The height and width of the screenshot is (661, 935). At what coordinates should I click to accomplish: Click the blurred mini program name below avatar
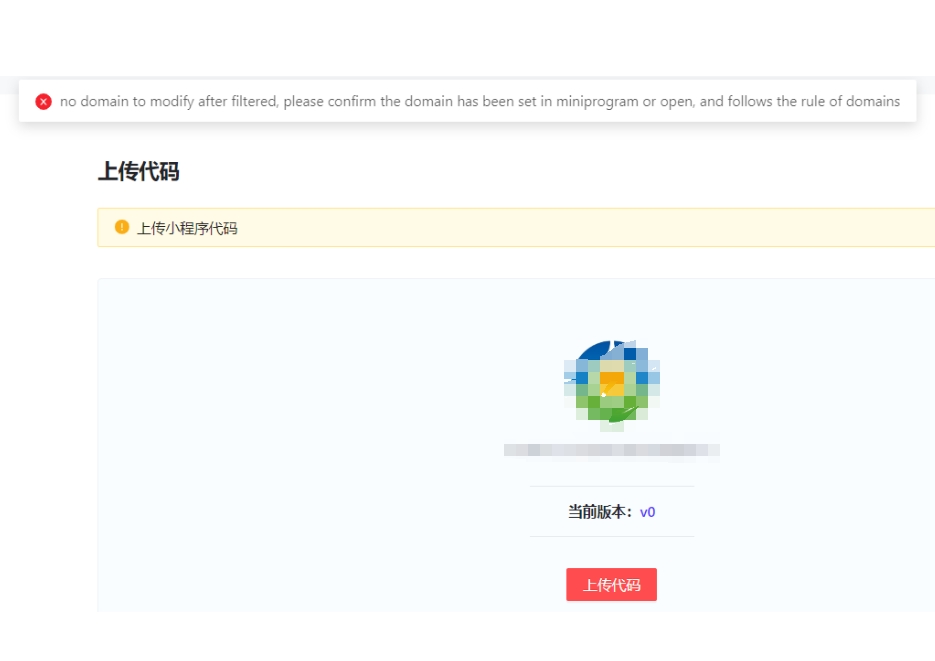coord(612,450)
